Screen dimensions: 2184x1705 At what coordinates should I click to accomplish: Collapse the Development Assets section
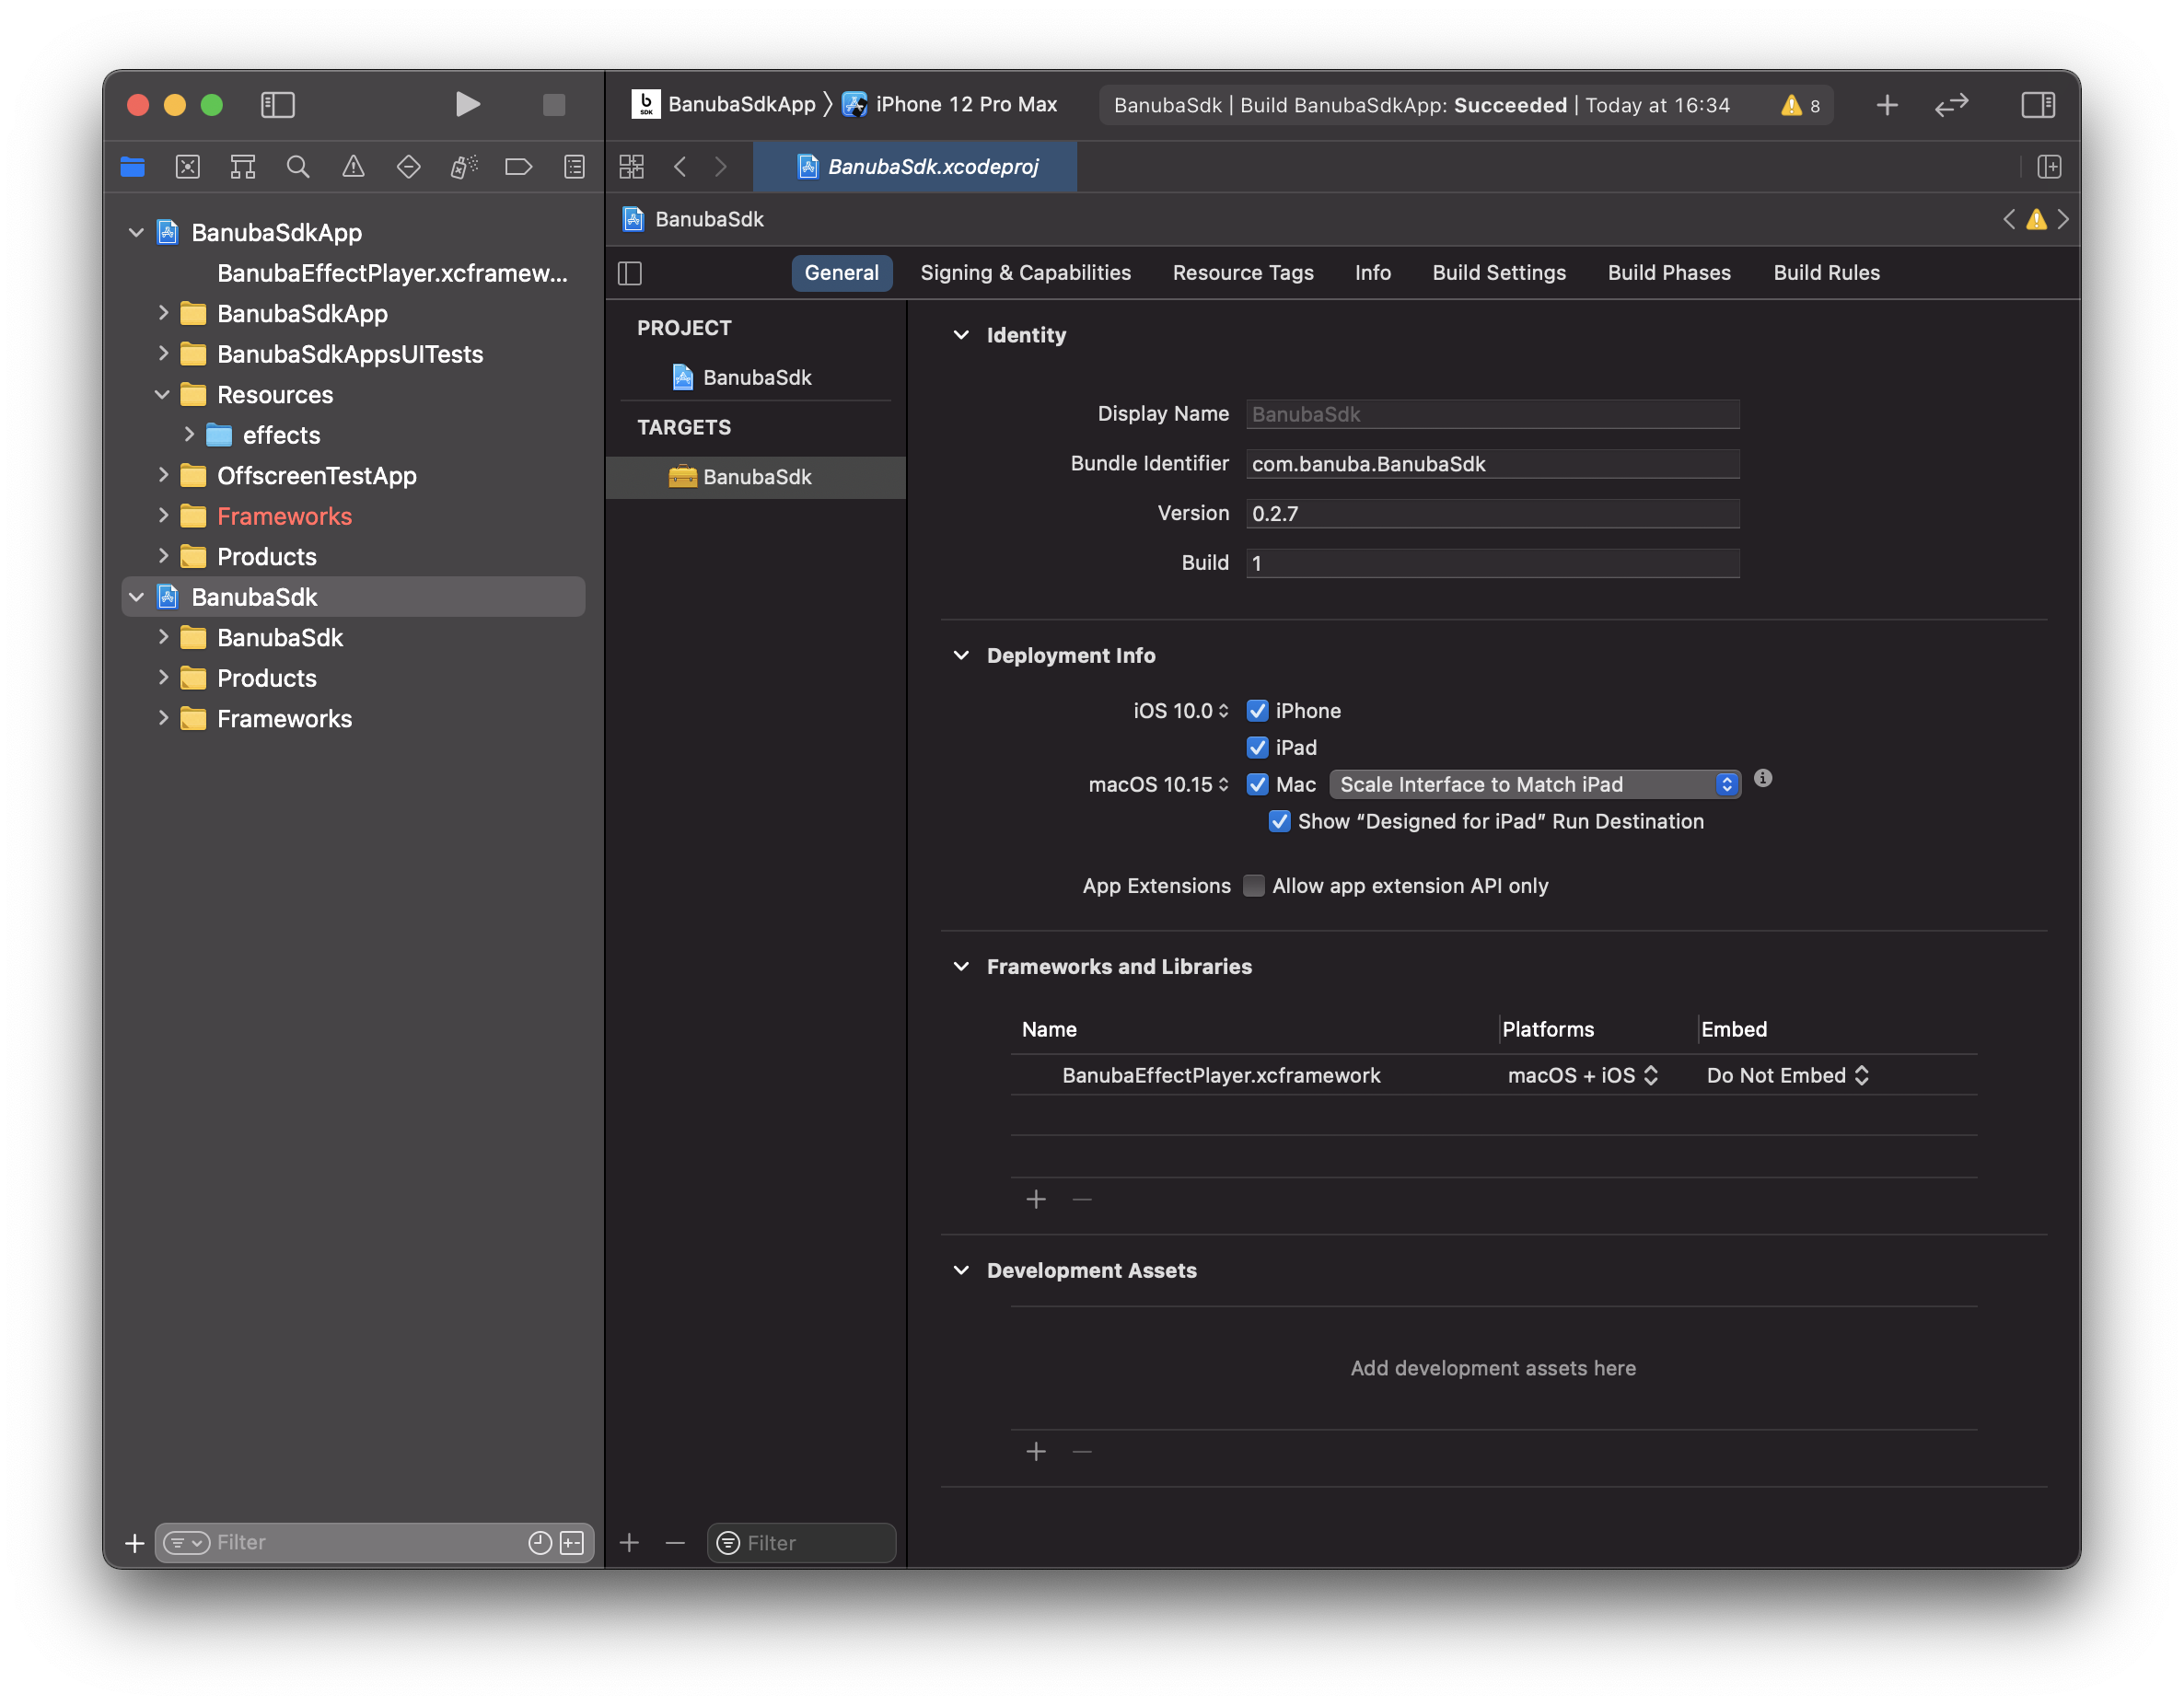961,1271
